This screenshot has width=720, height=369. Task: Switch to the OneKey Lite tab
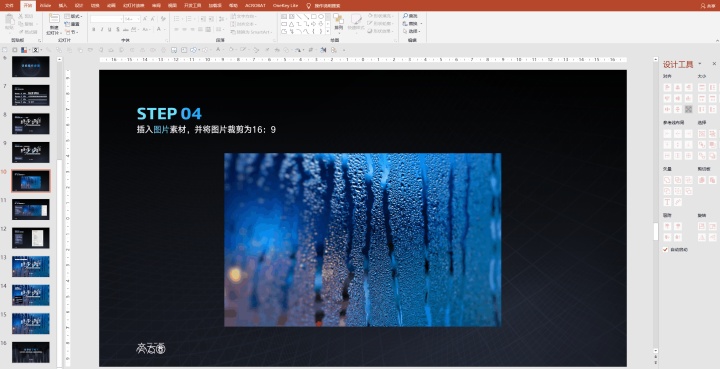(285, 6)
